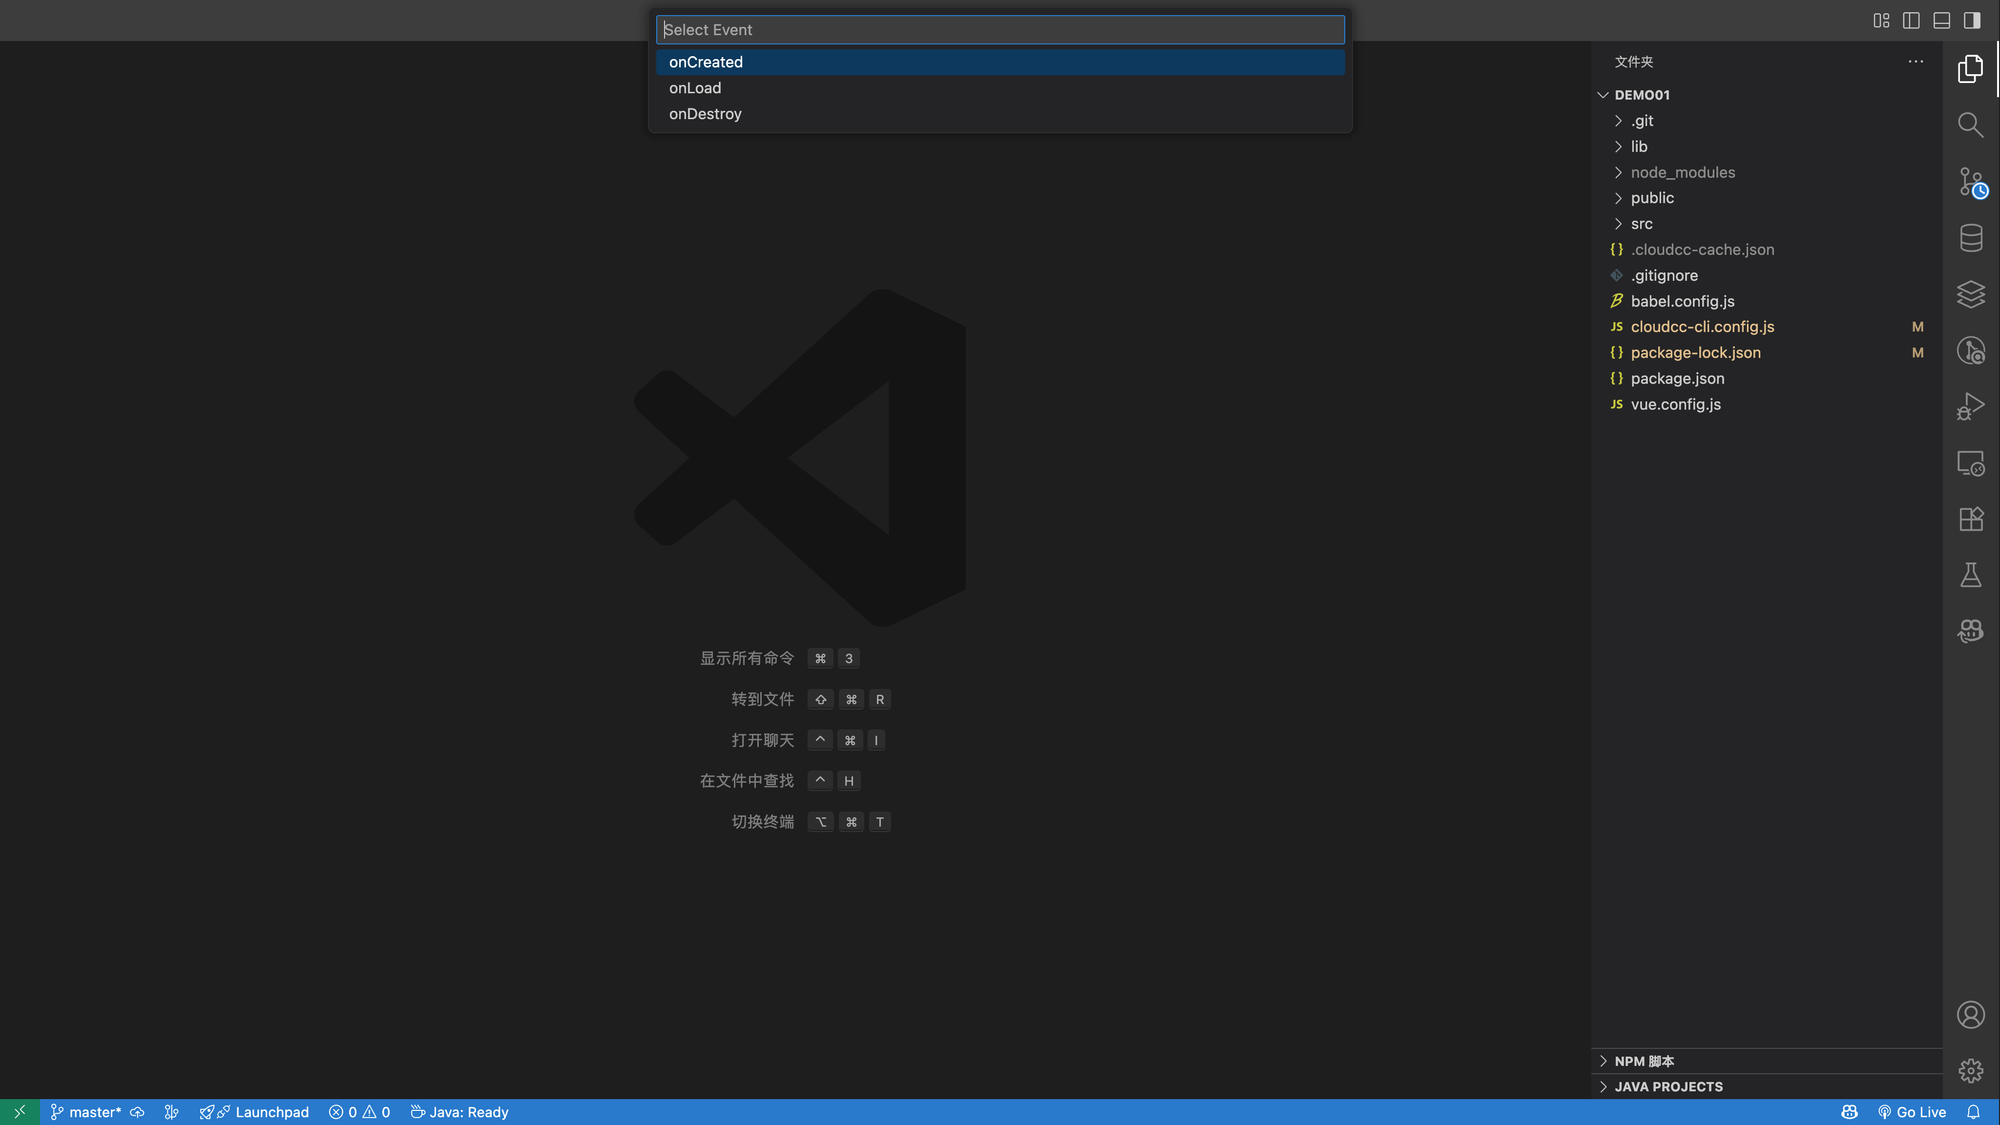Click the master branch indicator
This screenshot has height=1125, width=2000.
[86, 1112]
